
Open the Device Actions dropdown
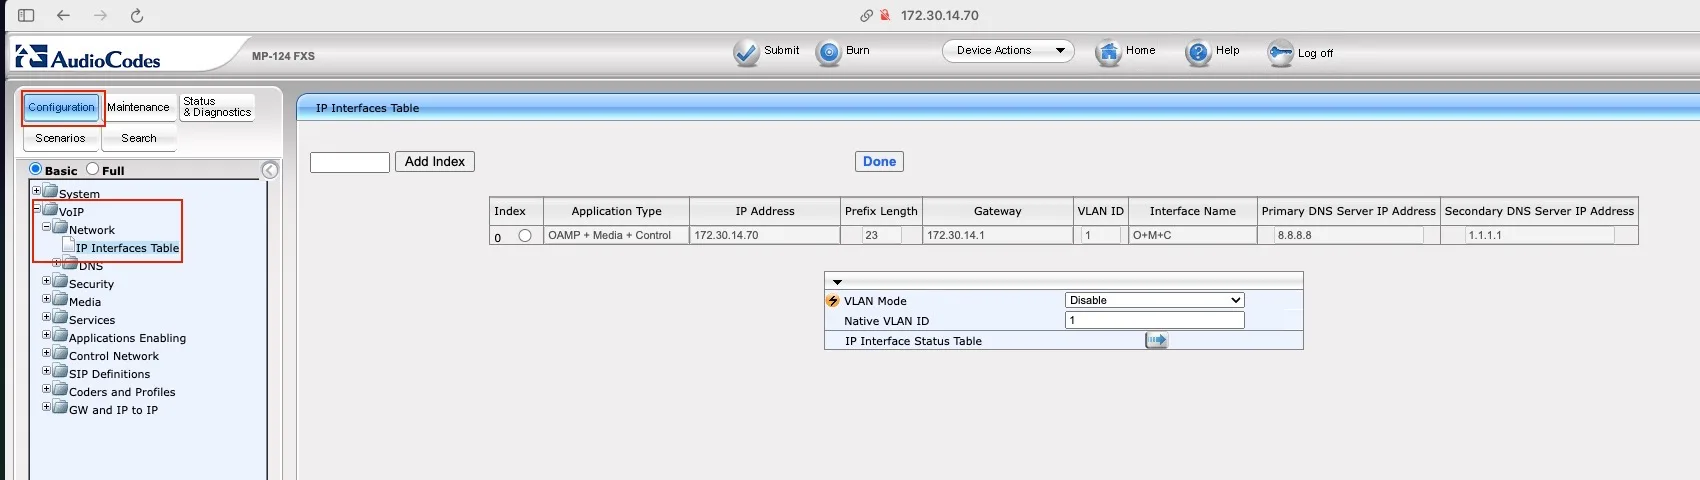click(x=1008, y=50)
